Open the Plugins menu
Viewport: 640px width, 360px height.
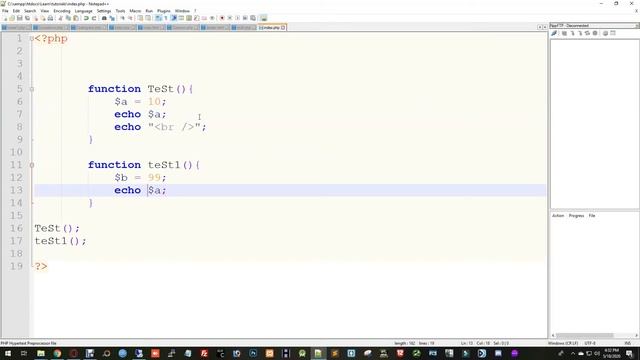coord(164,11)
